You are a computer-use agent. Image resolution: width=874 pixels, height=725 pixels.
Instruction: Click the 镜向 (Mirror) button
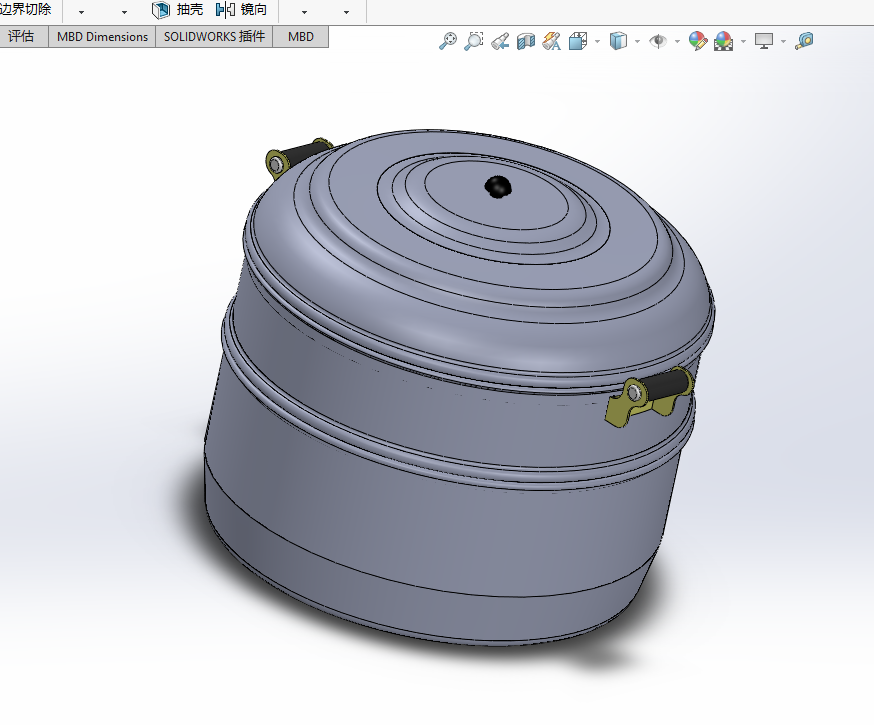pos(242,10)
